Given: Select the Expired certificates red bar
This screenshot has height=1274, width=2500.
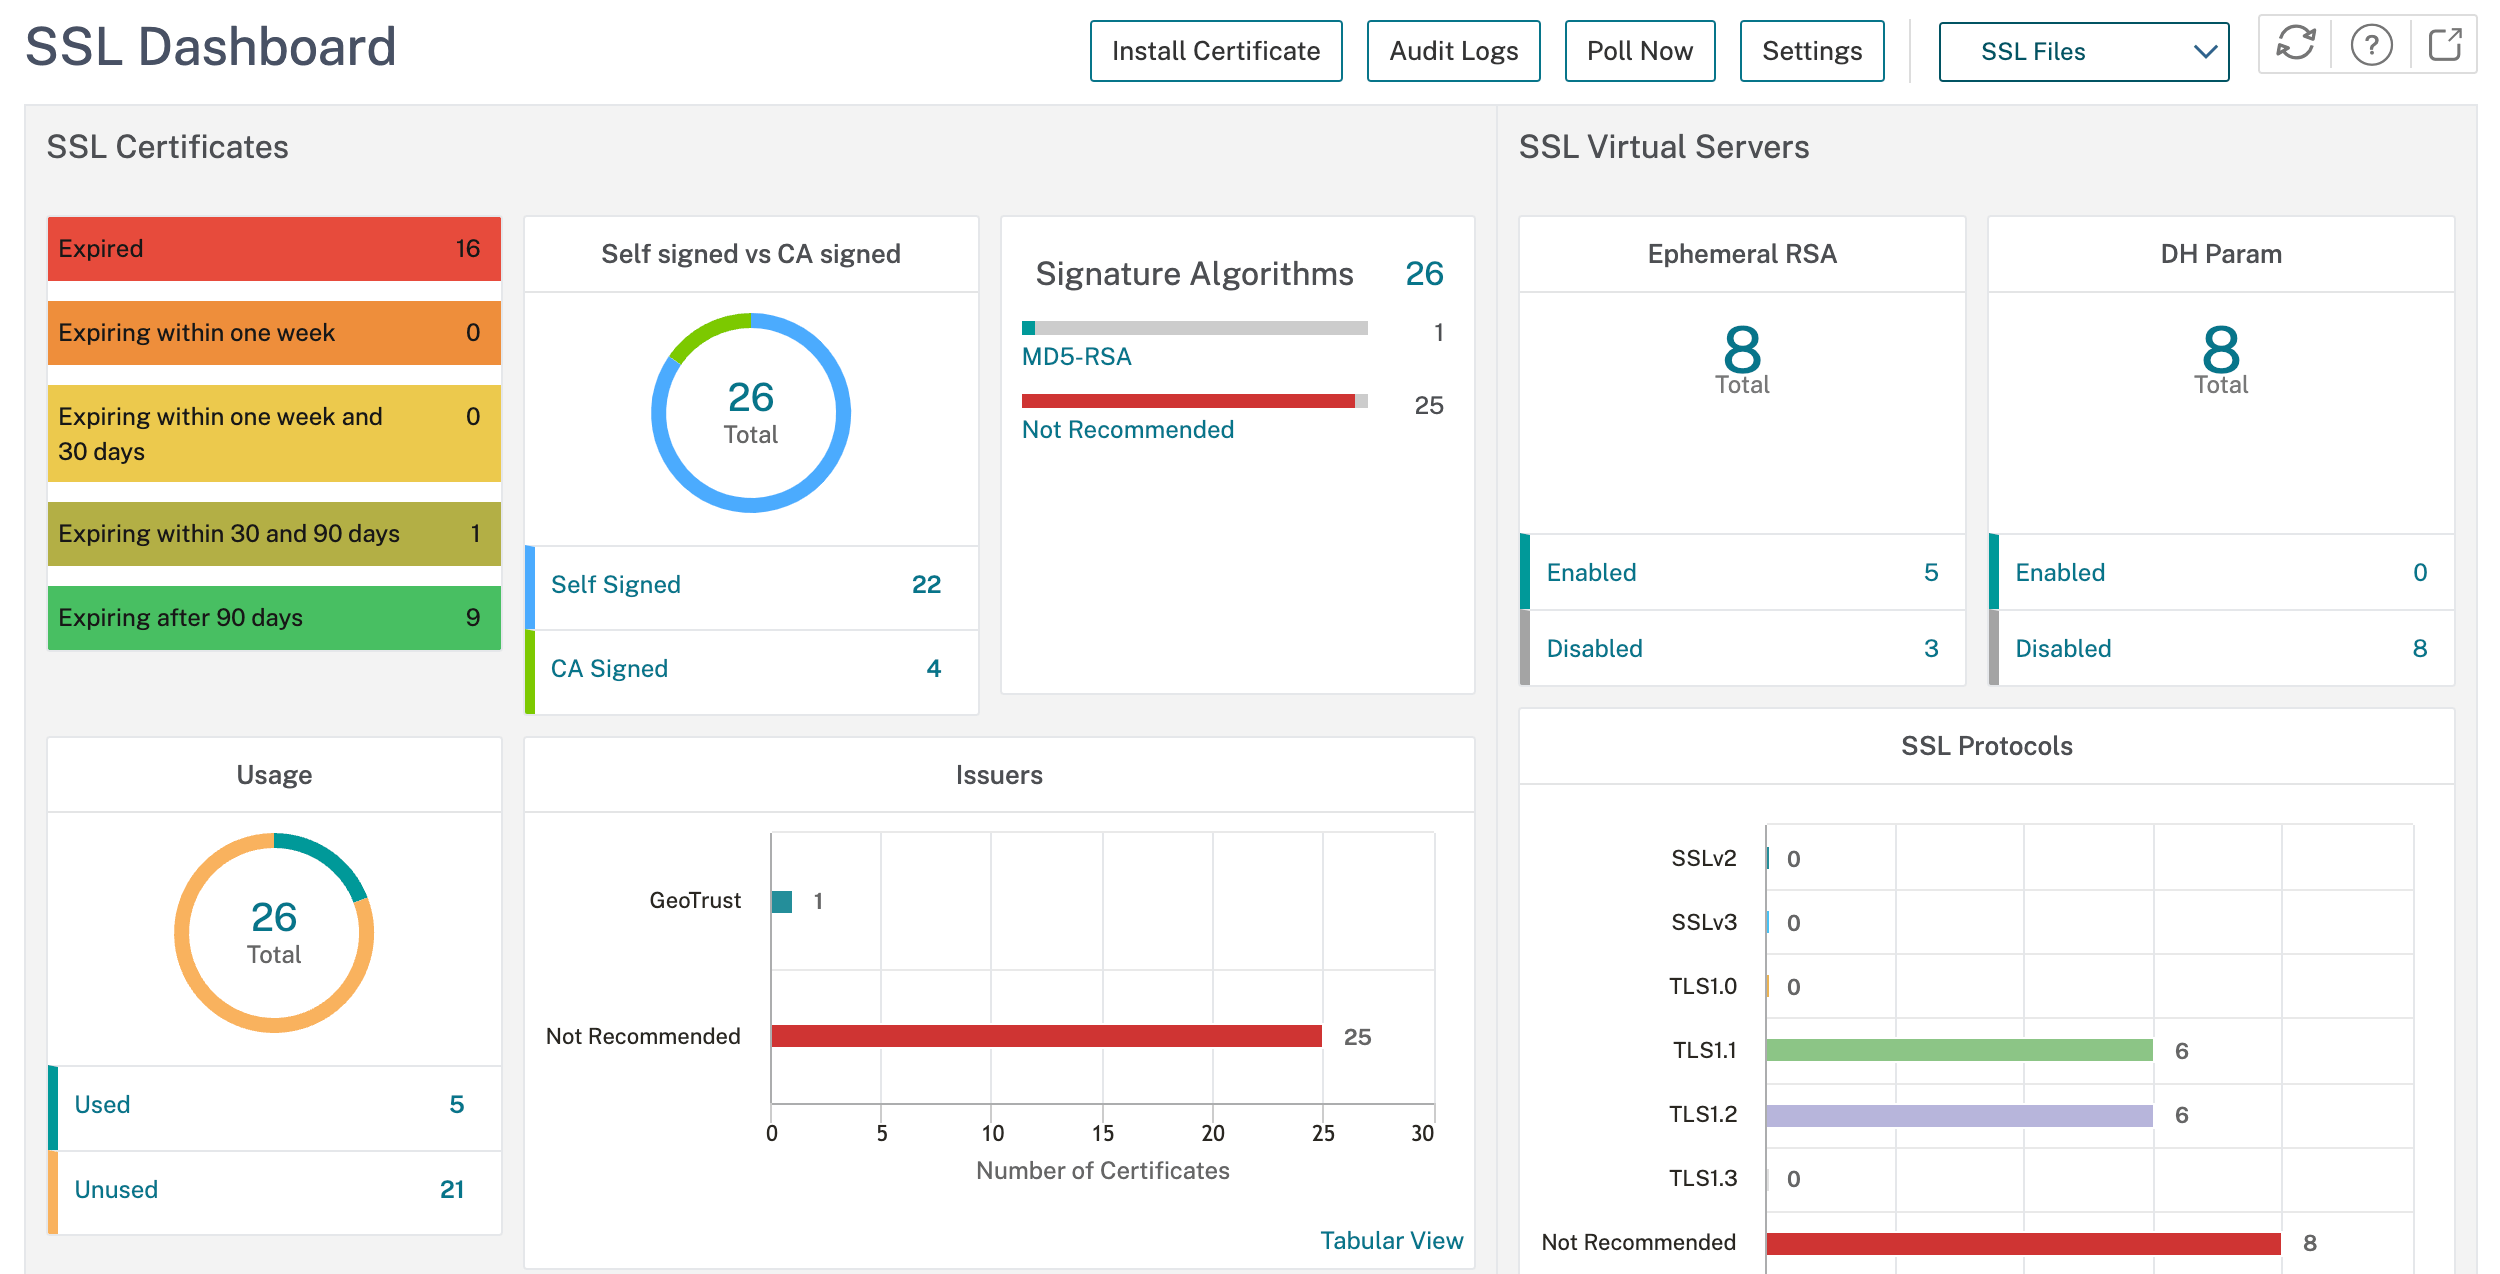Looking at the screenshot, I should [274, 249].
